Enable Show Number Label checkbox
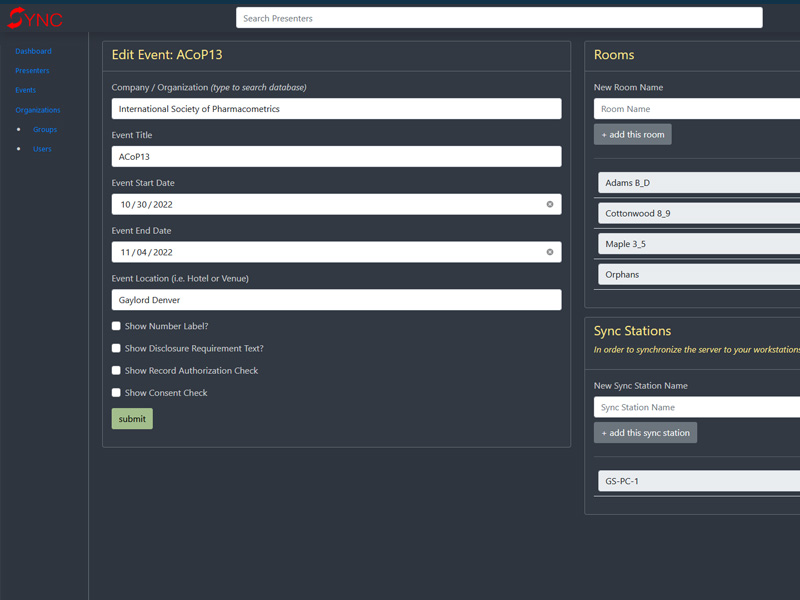800x600 pixels. point(116,326)
